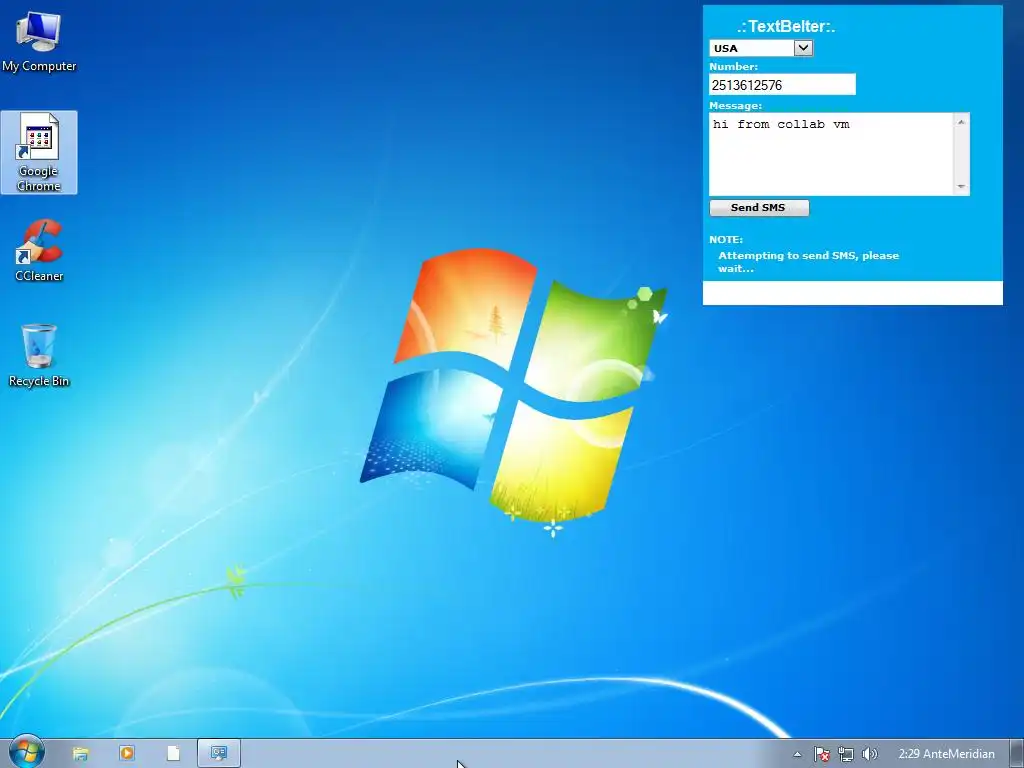Click the 'Attempting to send SMS' note text
The image size is (1024, 768).
coord(808,262)
